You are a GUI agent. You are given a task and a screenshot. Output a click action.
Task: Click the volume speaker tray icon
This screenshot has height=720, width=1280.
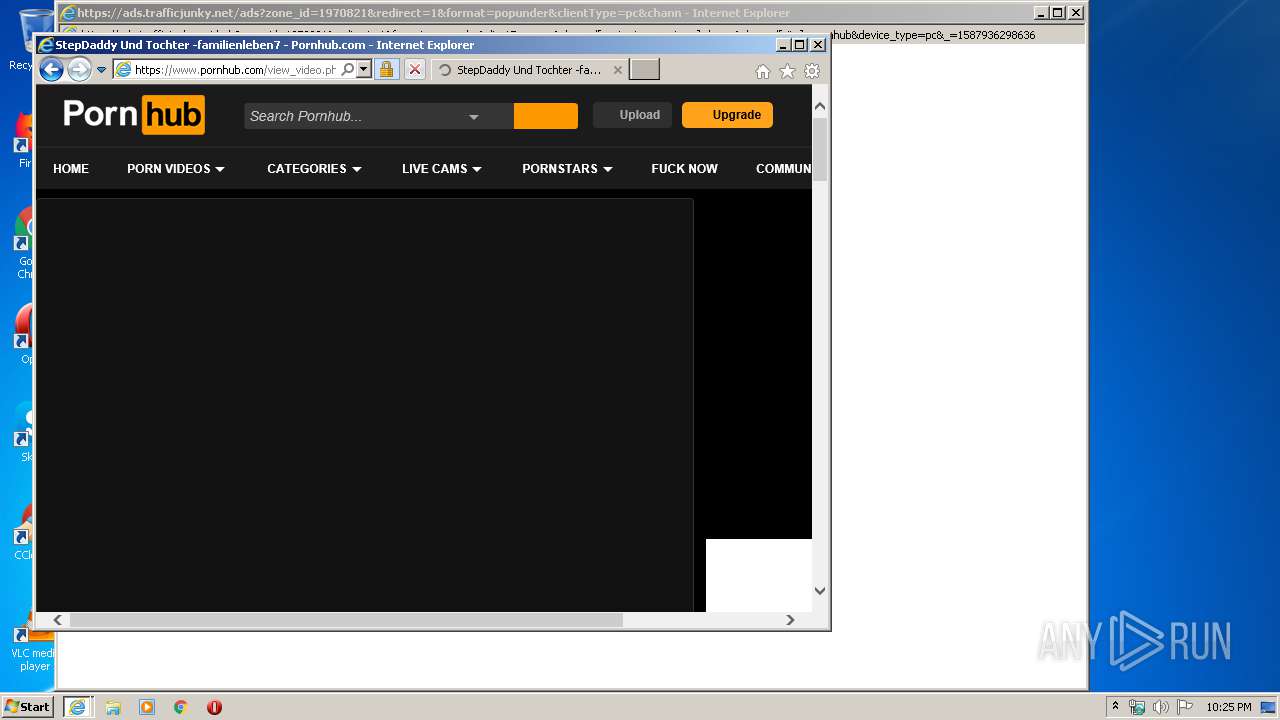(1160, 707)
